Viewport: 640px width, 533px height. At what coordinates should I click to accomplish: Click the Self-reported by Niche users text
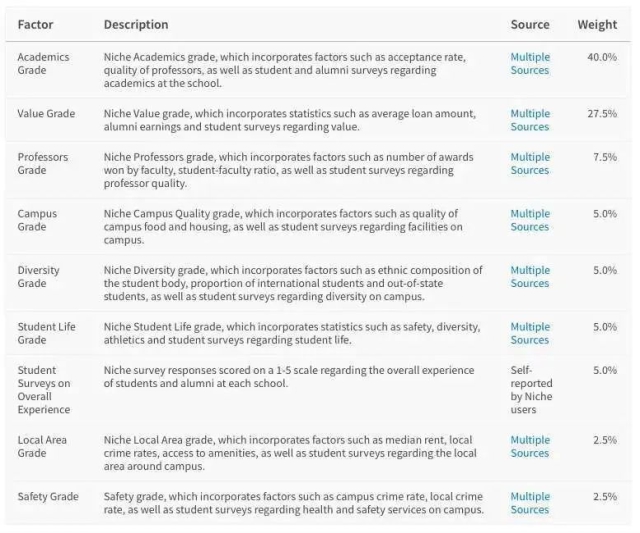pos(531,390)
